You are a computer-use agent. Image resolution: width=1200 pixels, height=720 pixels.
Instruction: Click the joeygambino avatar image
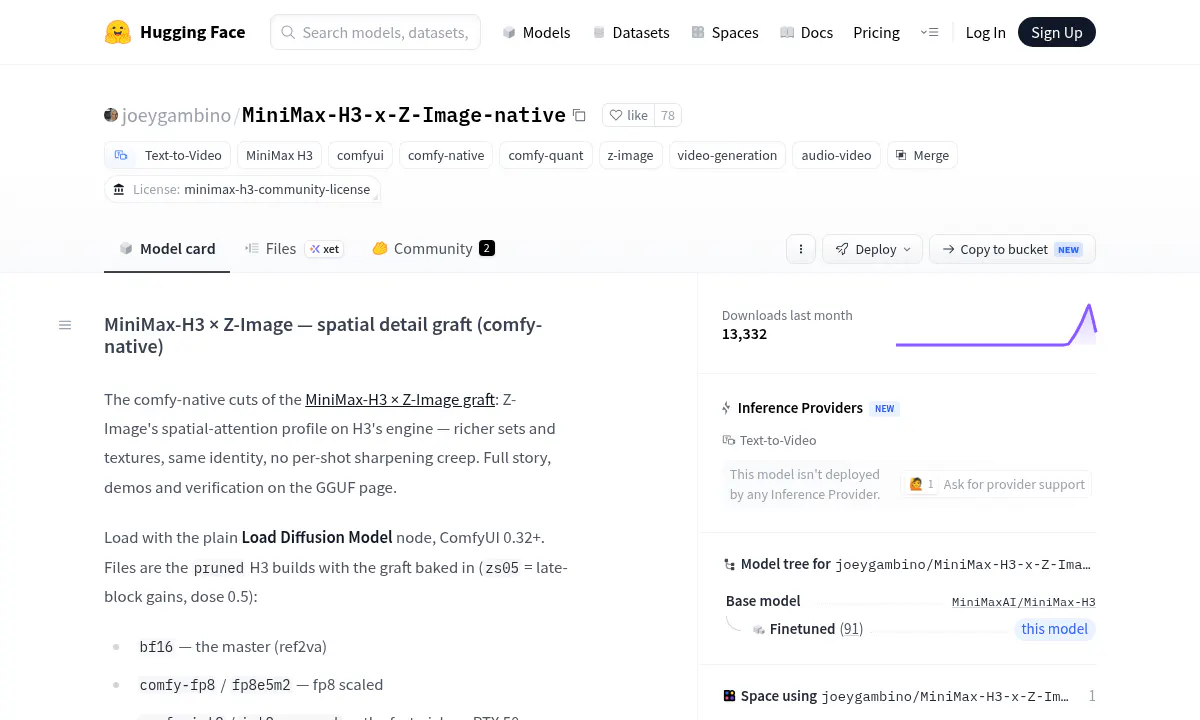[x=111, y=115]
